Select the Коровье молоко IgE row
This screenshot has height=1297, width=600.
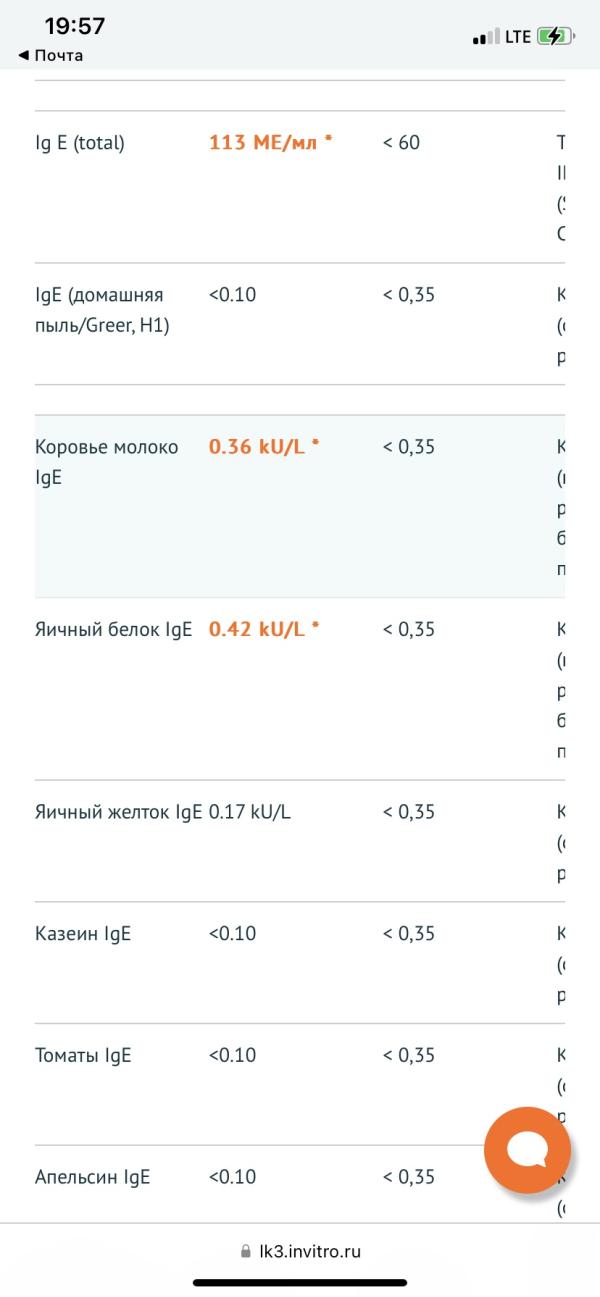pos(300,506)
